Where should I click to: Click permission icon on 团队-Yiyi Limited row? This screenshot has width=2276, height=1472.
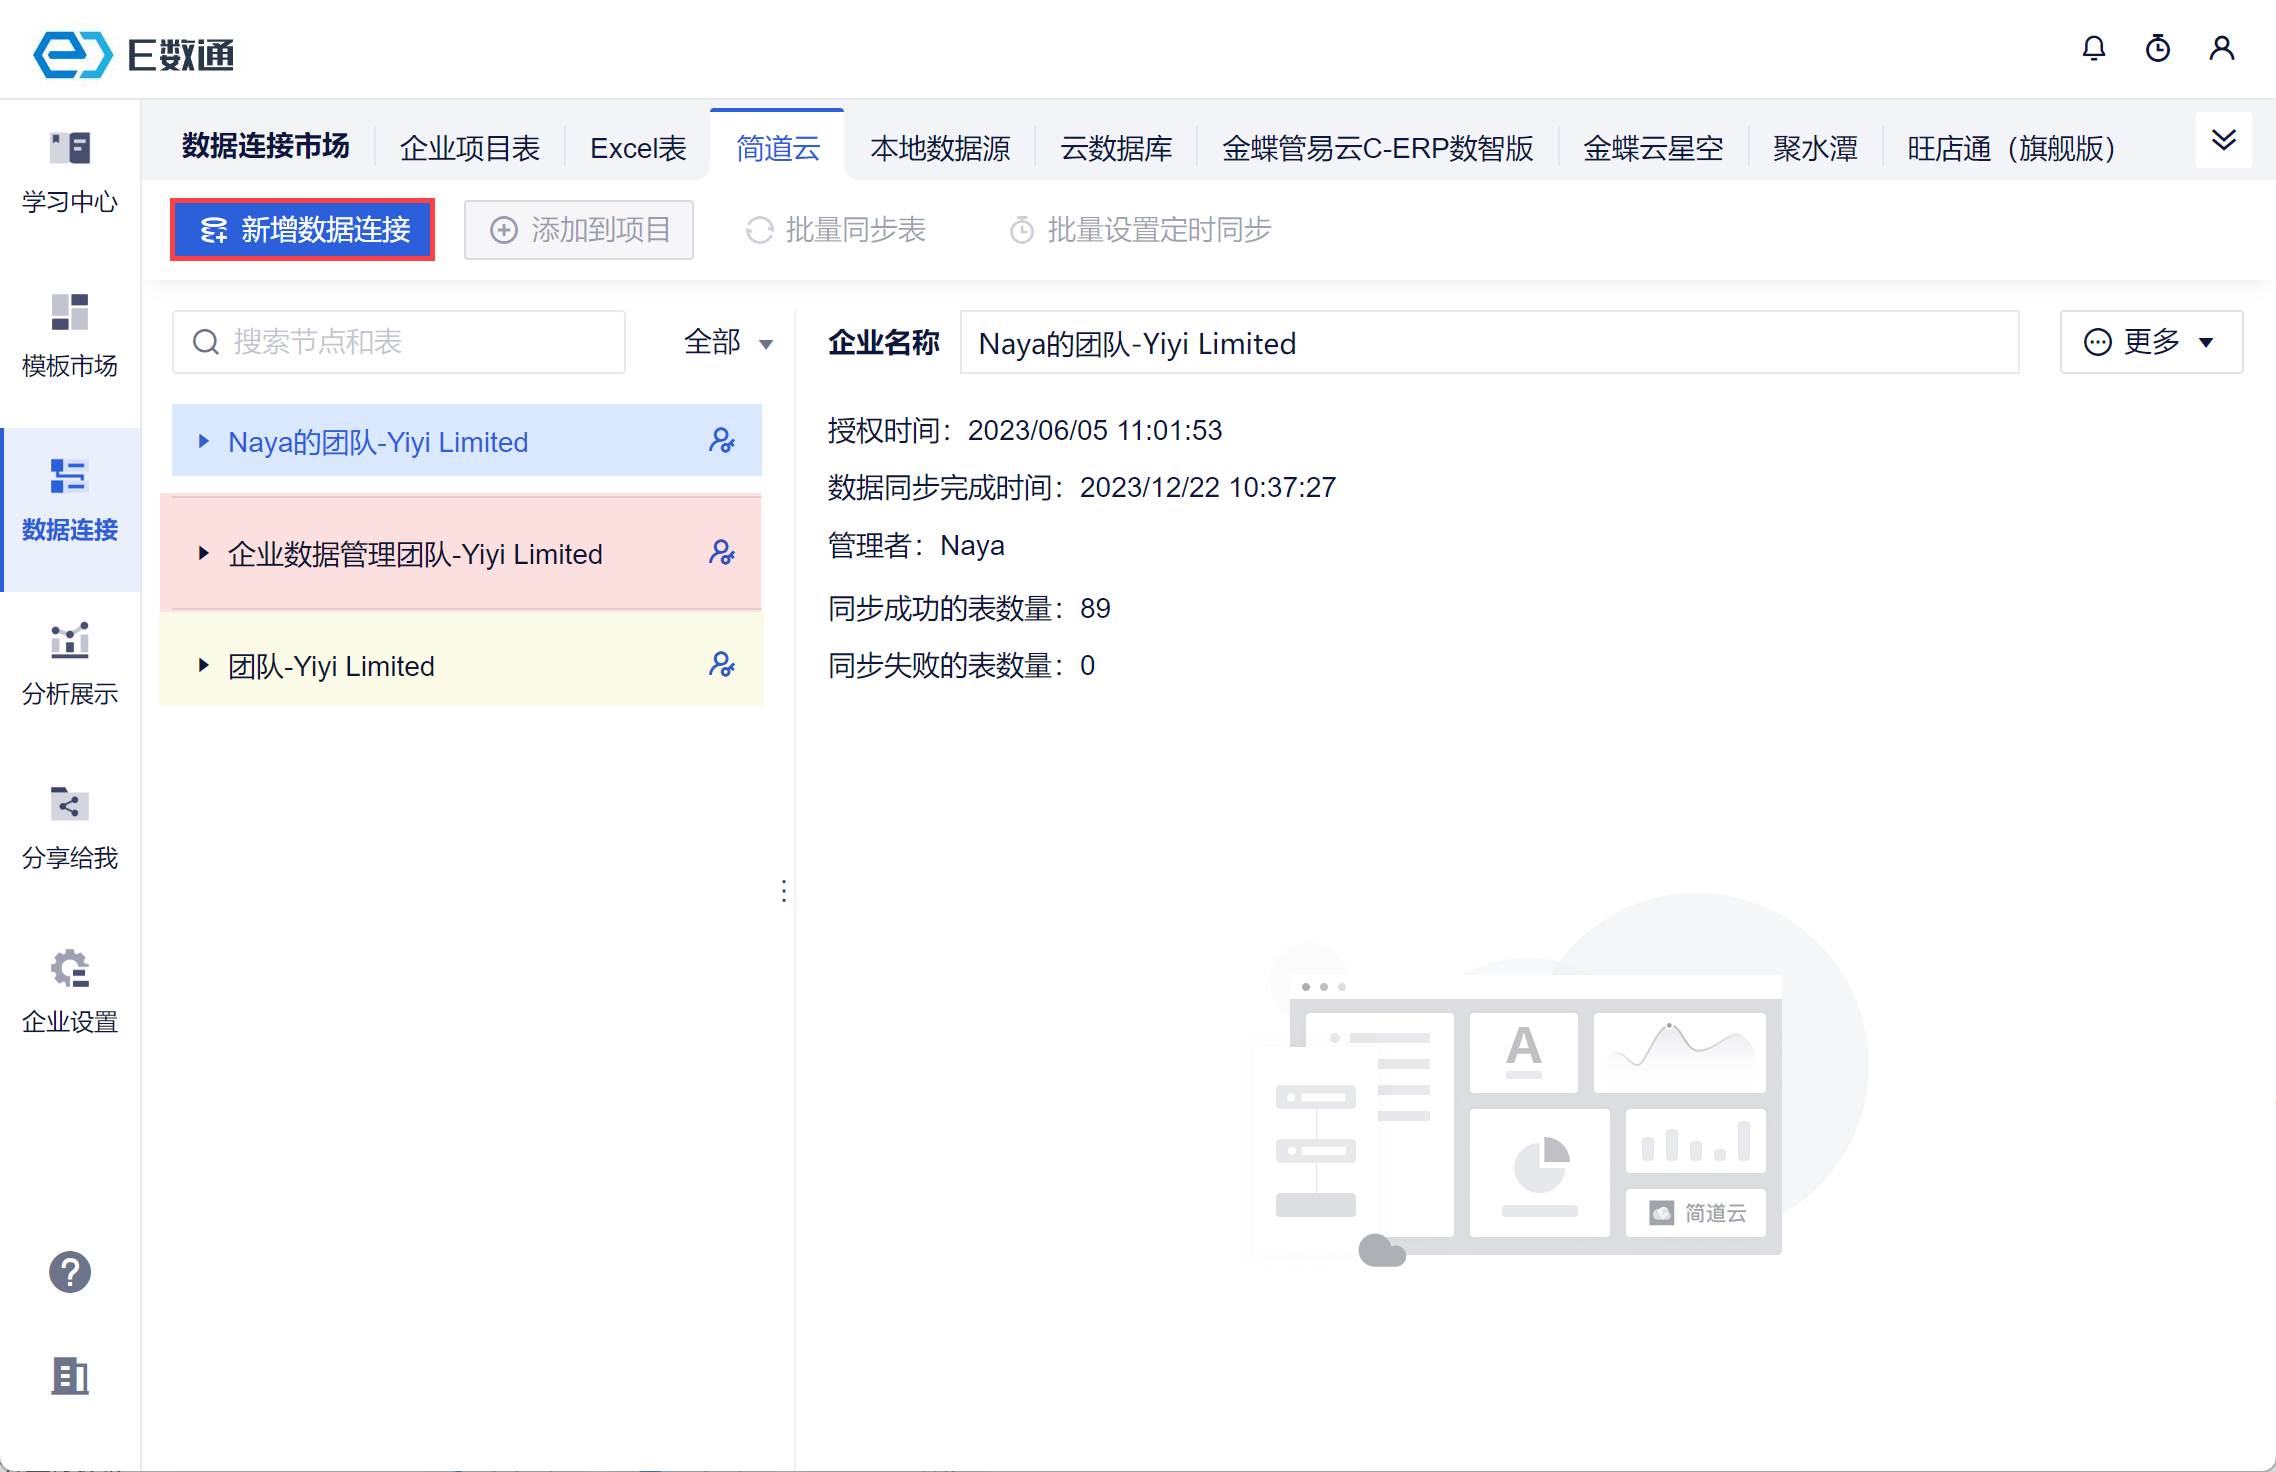(722, 665)
